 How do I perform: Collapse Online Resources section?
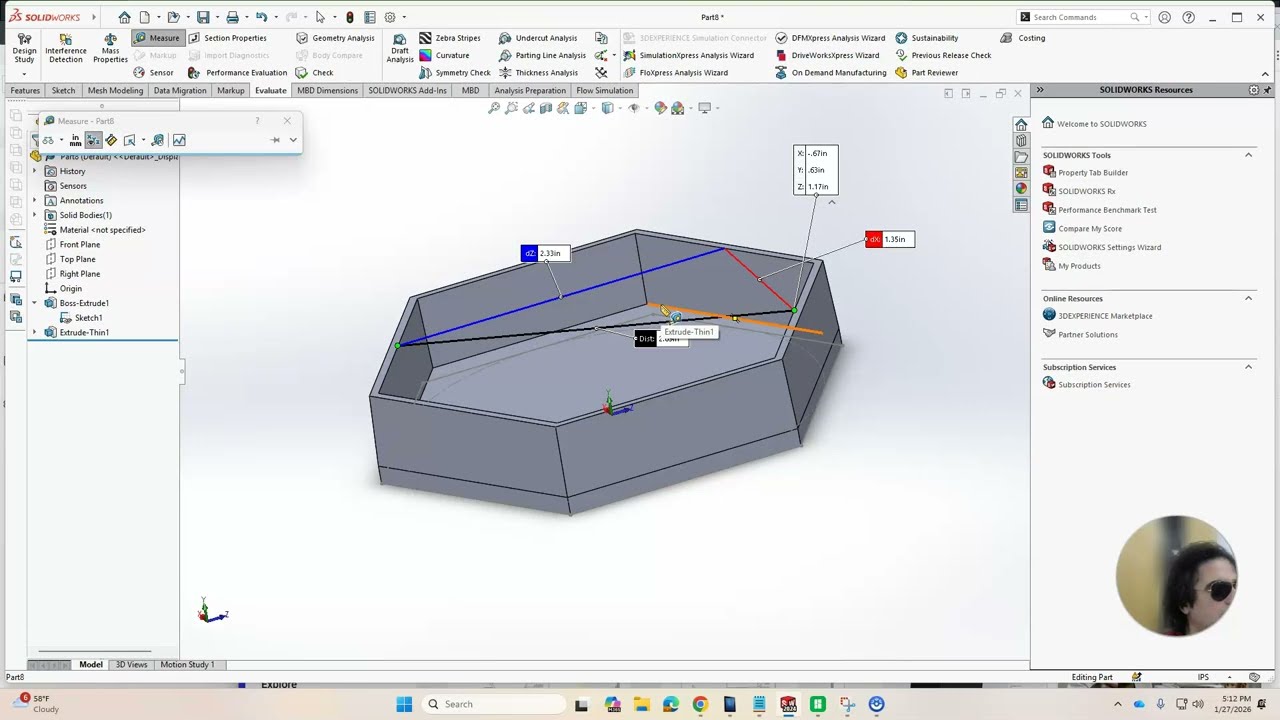click(x=1248, y=298)
